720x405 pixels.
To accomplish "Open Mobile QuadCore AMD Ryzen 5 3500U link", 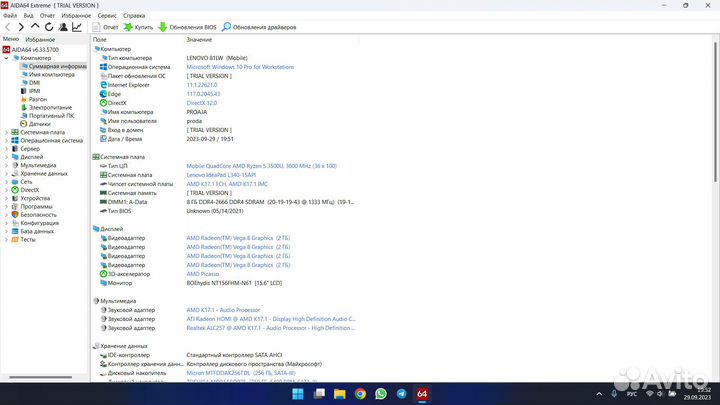I will coord(261,166).
